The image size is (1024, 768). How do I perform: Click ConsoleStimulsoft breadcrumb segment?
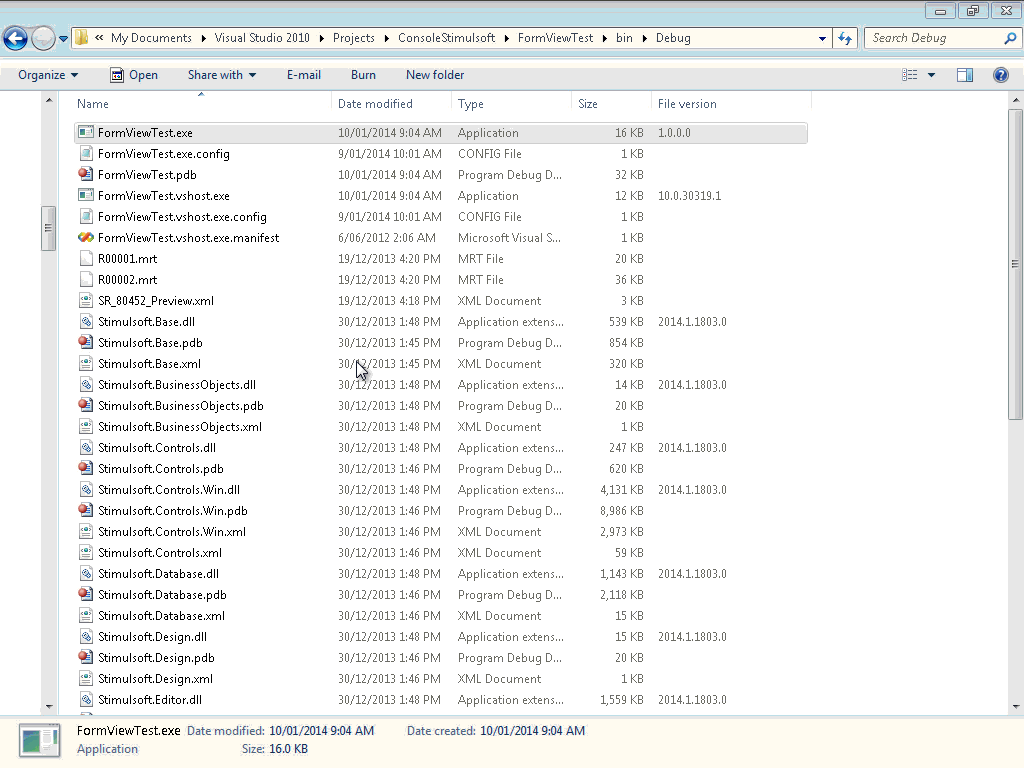tap(447, 38)
